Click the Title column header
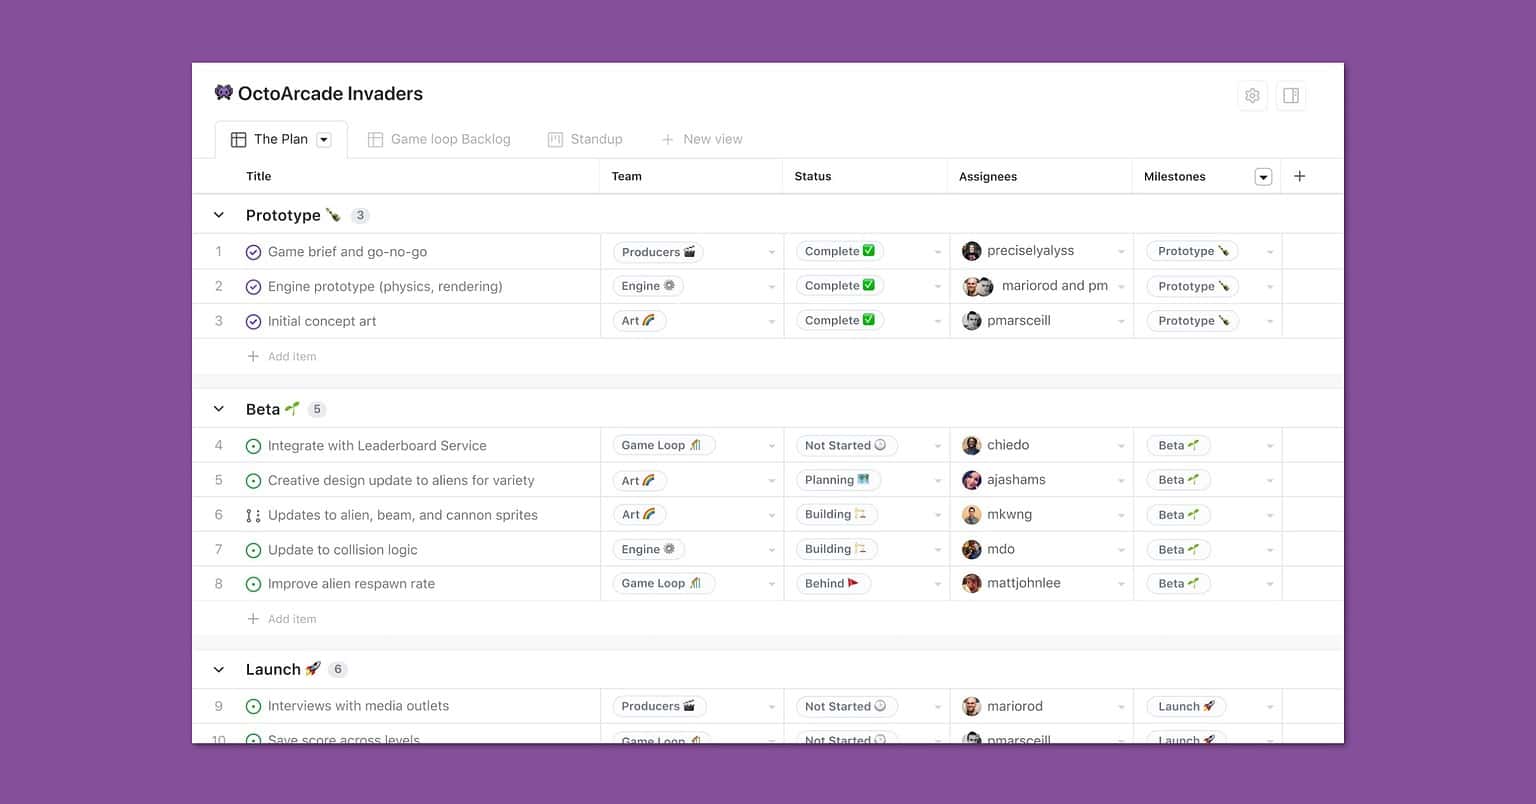This screenshot has height=804, width=1536. pyautogui.click(x=259, y=176)
